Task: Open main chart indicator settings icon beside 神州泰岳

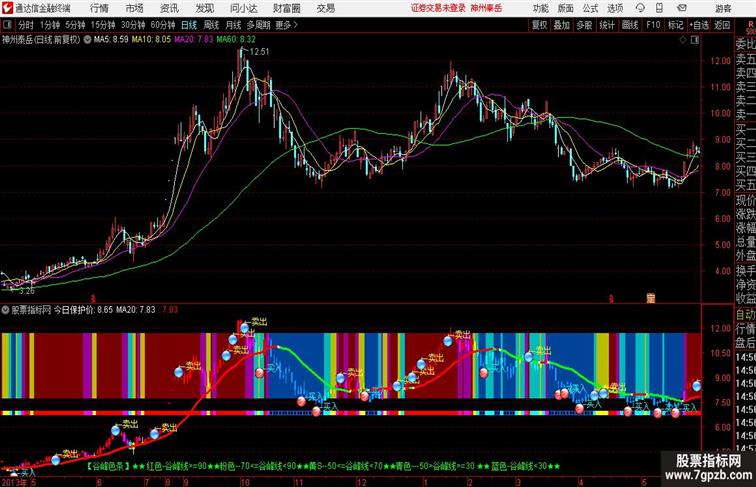Action: (87, 40)
